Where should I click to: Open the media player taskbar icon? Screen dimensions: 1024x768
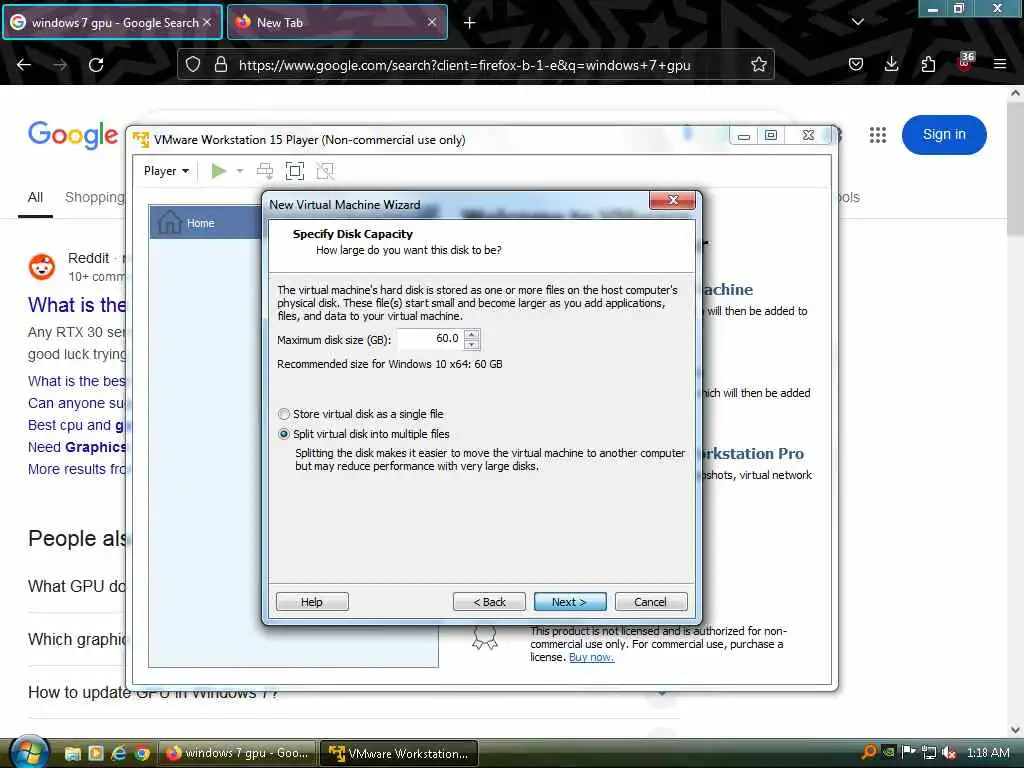(x=95, y=754)
